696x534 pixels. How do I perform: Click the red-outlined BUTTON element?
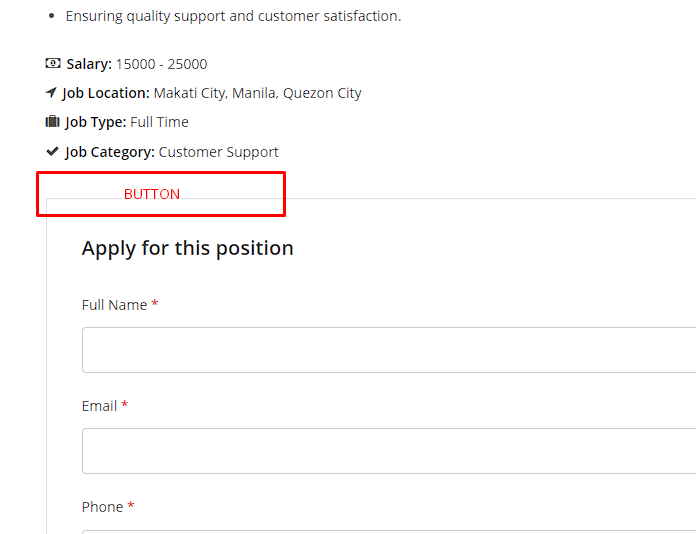(161, 194)
